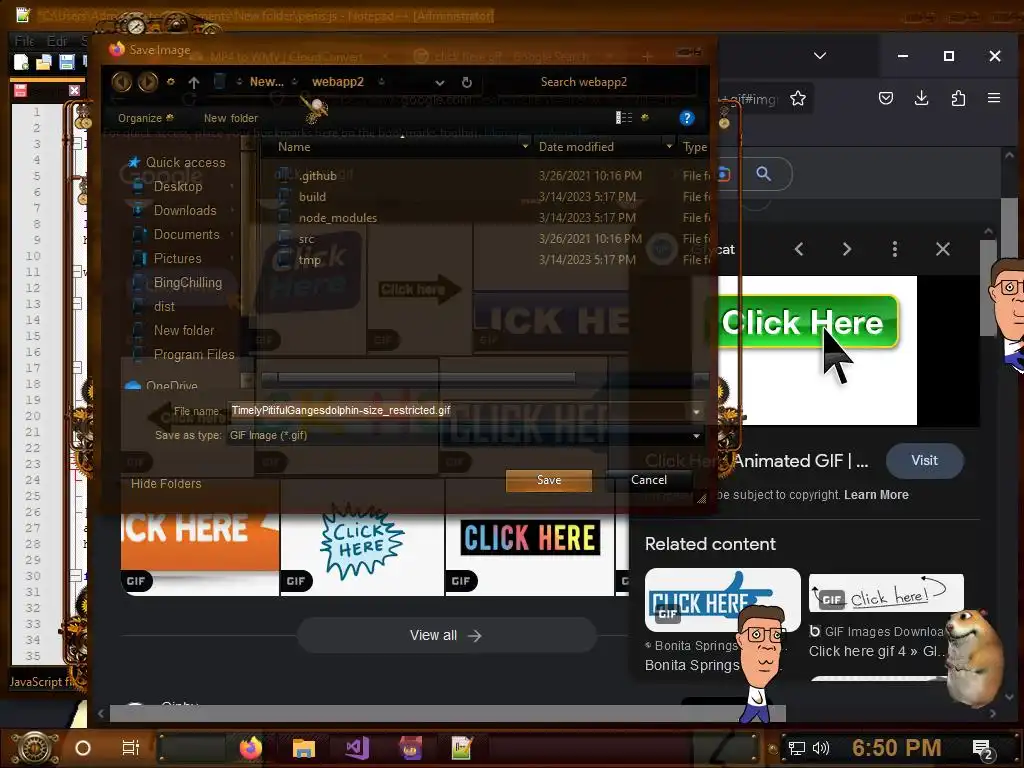Select BingChilling in navigation pane

[x=187, y=283]
